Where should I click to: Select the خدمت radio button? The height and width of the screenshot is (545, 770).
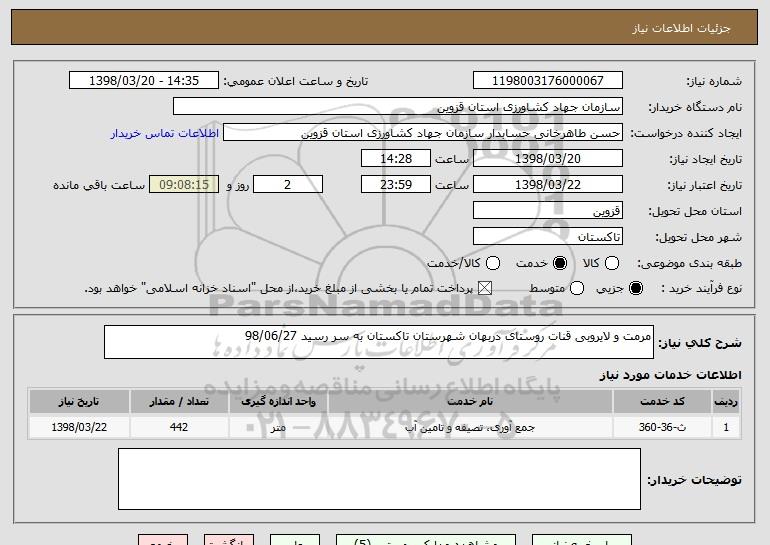(560, 263)
